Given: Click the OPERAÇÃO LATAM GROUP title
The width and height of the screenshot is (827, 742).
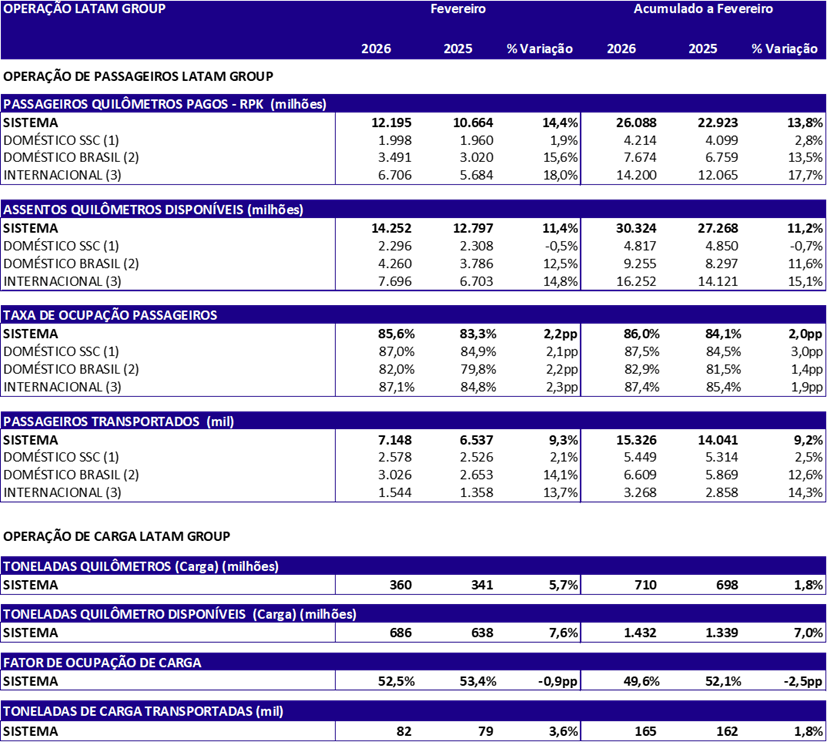Looking at the screenshot, I should (x=85, y=9).
